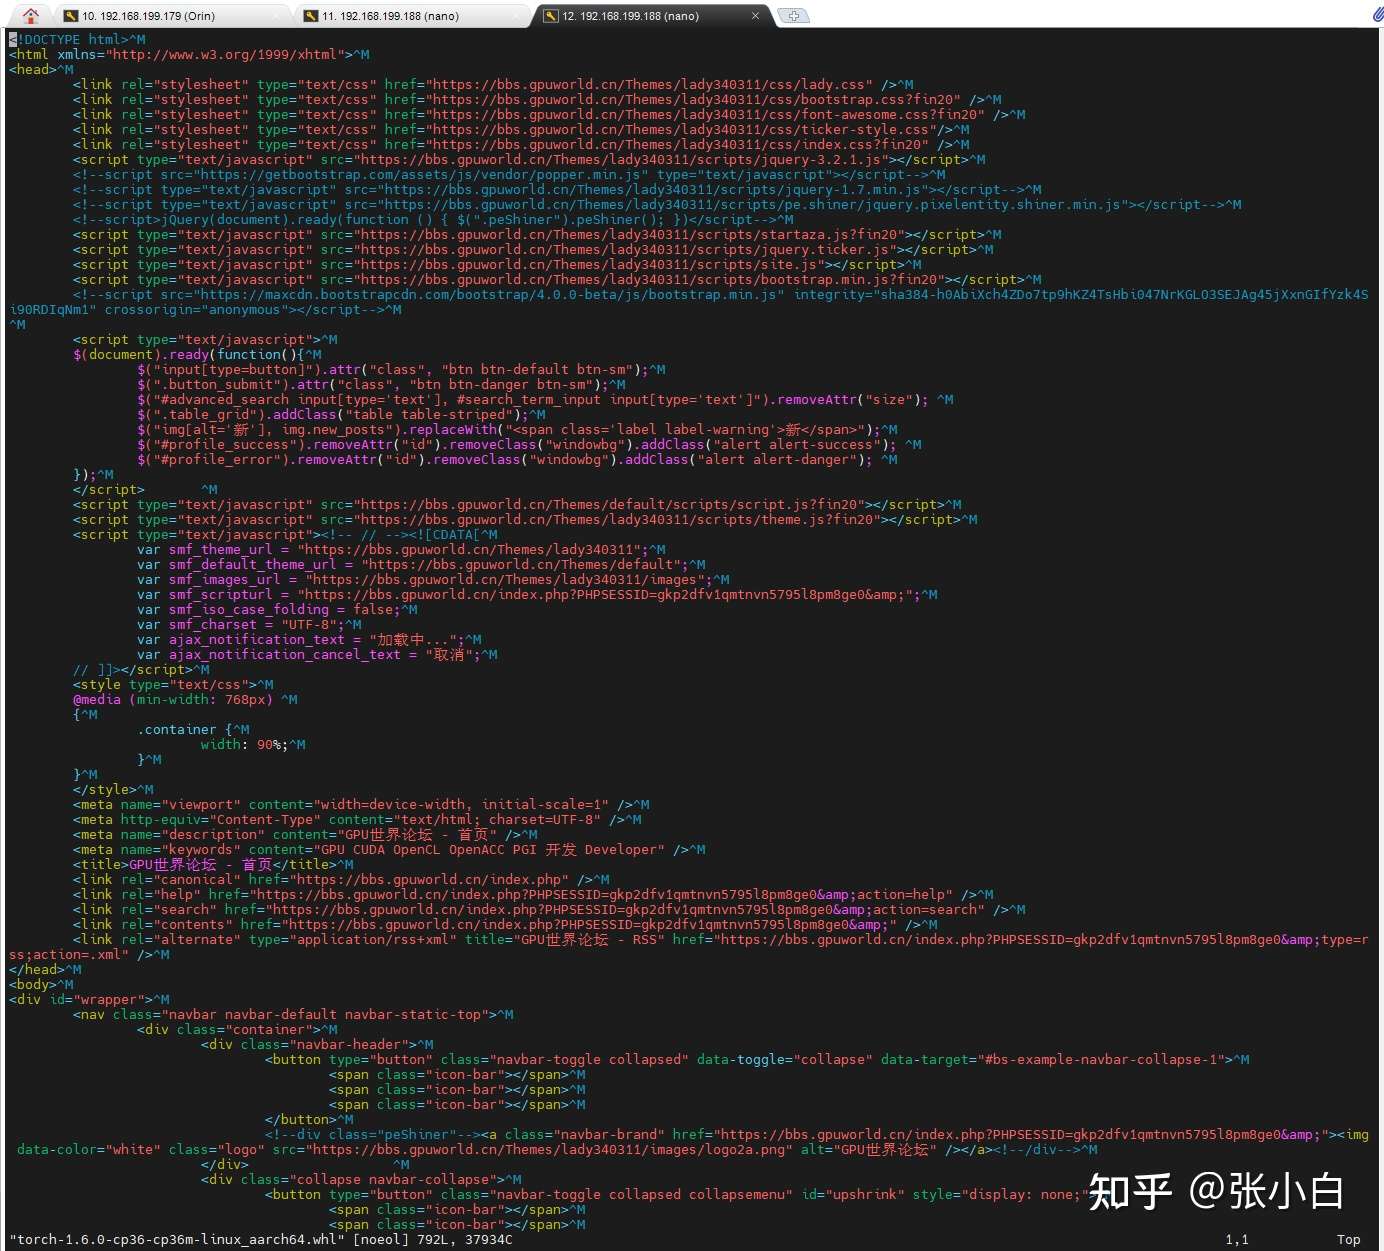Click the 'Top' scroll position indicator

pos(1349,1239)
